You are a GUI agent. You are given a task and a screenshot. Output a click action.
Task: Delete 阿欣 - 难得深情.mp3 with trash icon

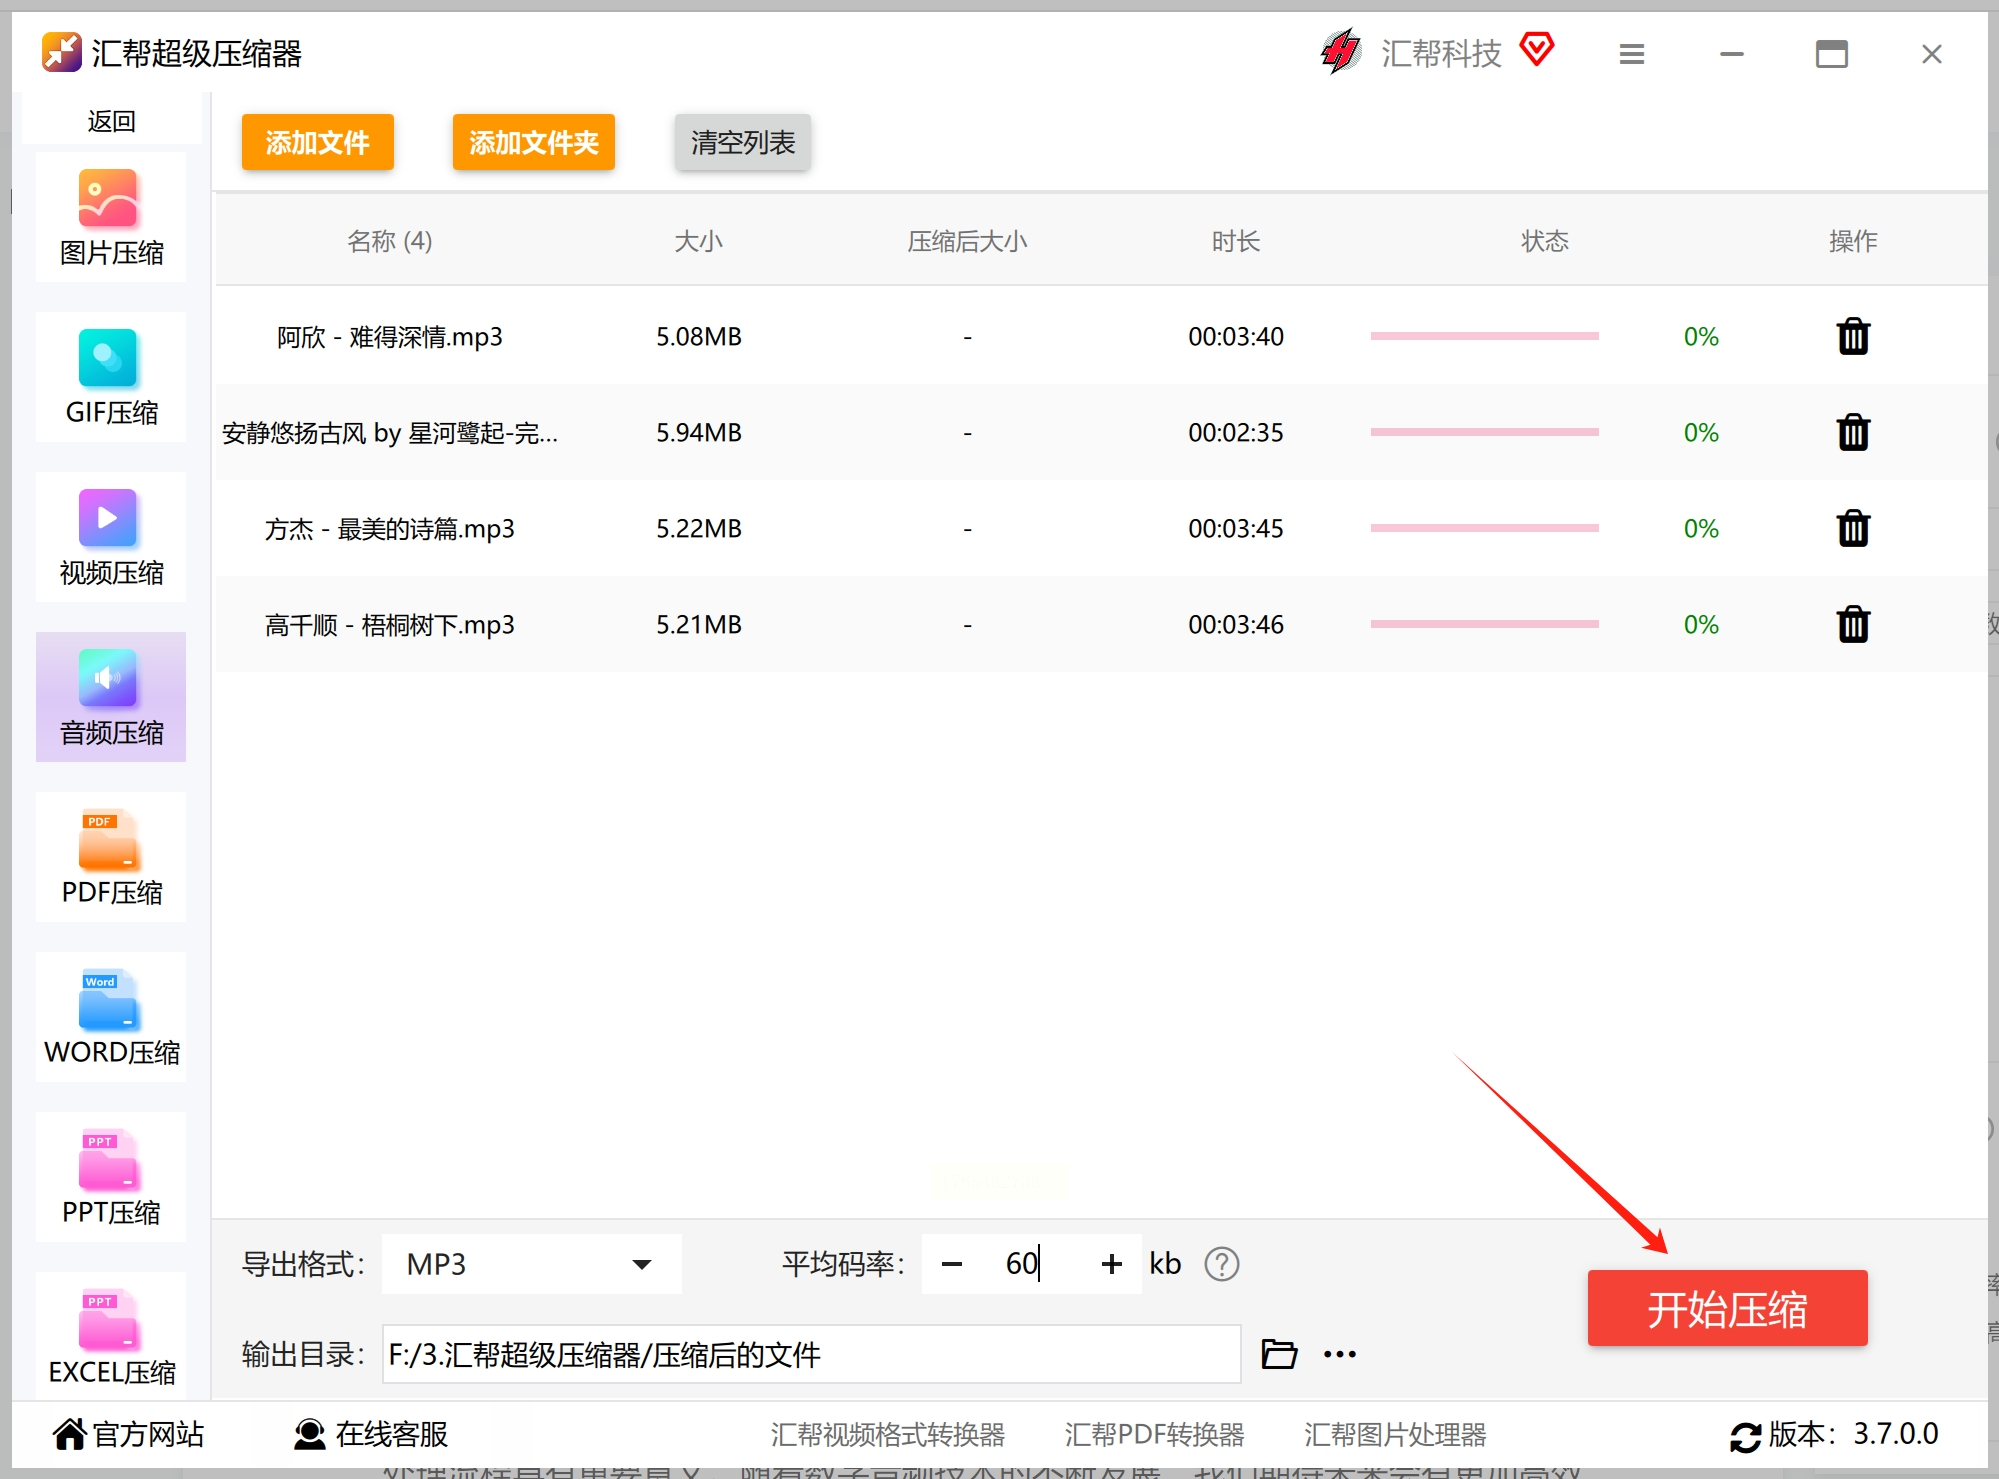point(1852,337)
